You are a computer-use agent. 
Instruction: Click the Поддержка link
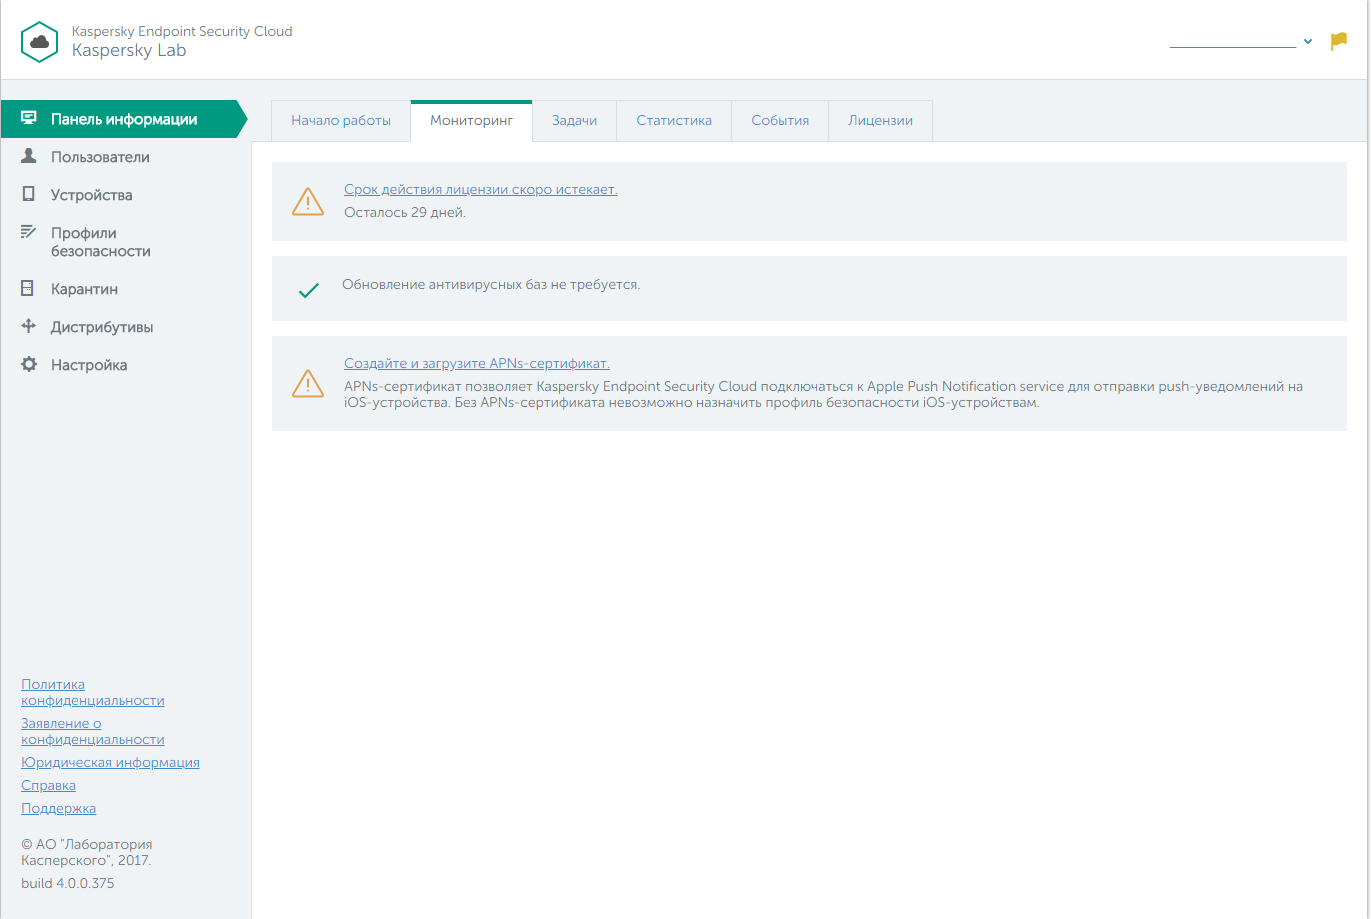[58, 809]
